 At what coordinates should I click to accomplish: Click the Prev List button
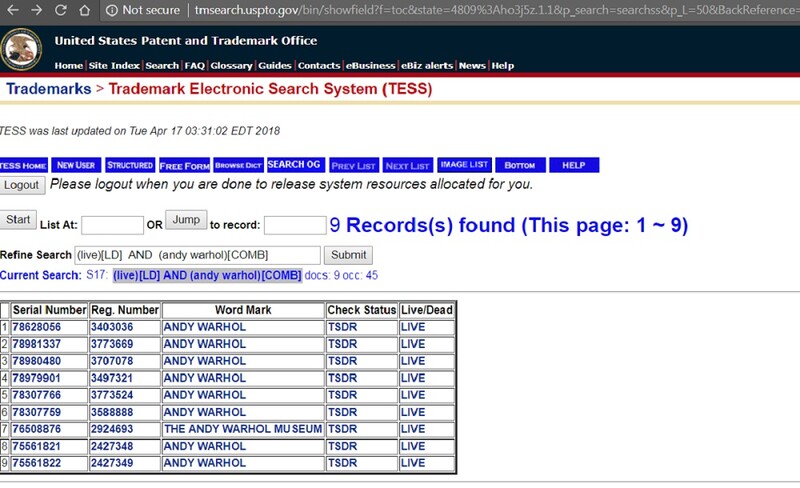coord(354,165)
